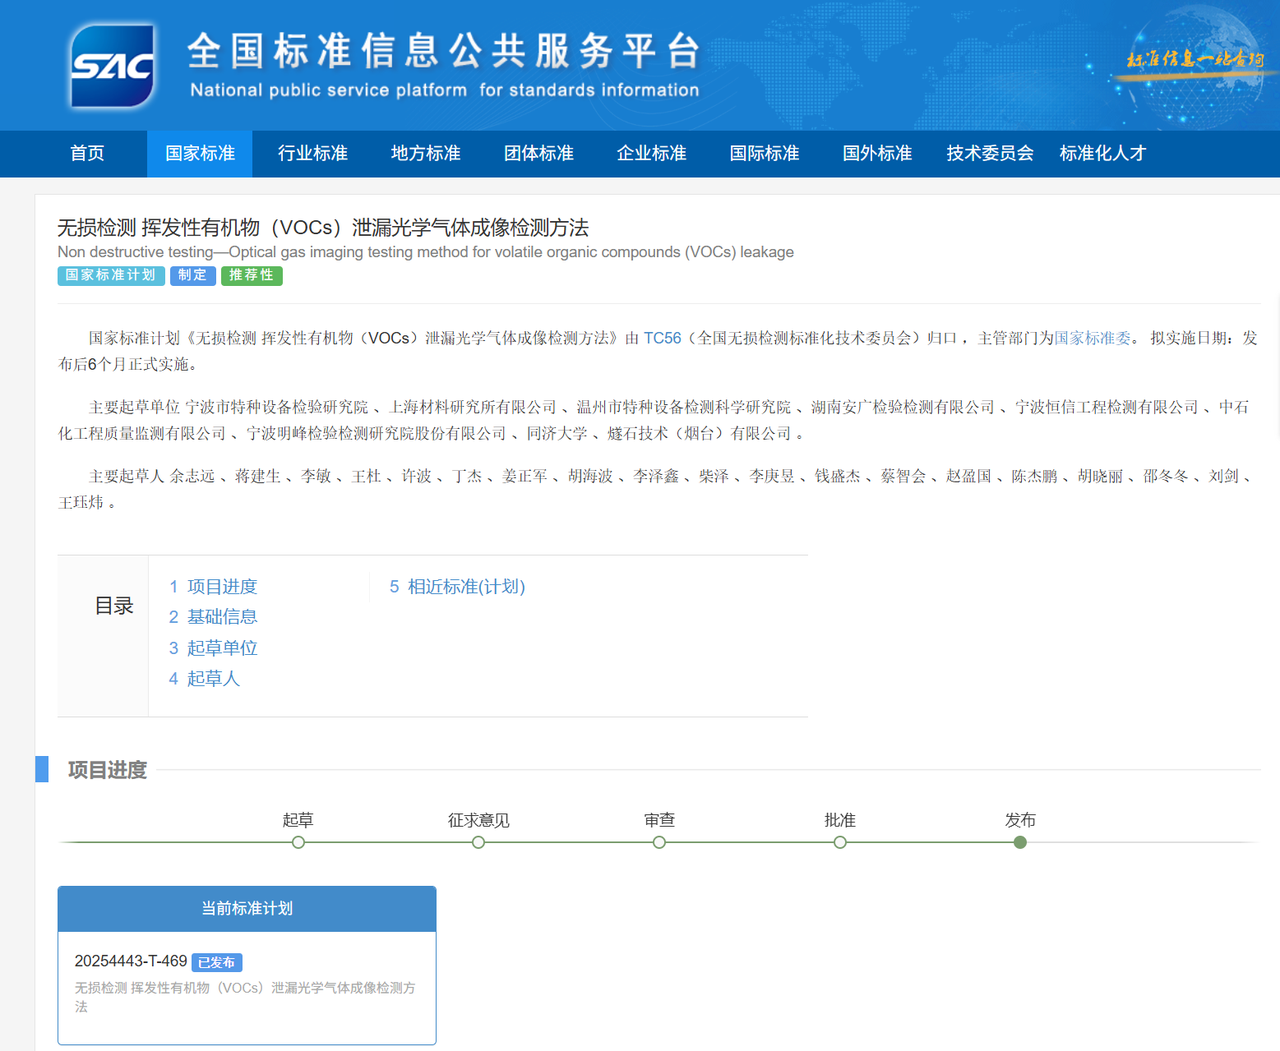Click the 制定 blue tag
The height and width of the screenshot is (1051, 1280).
(193, 276)
